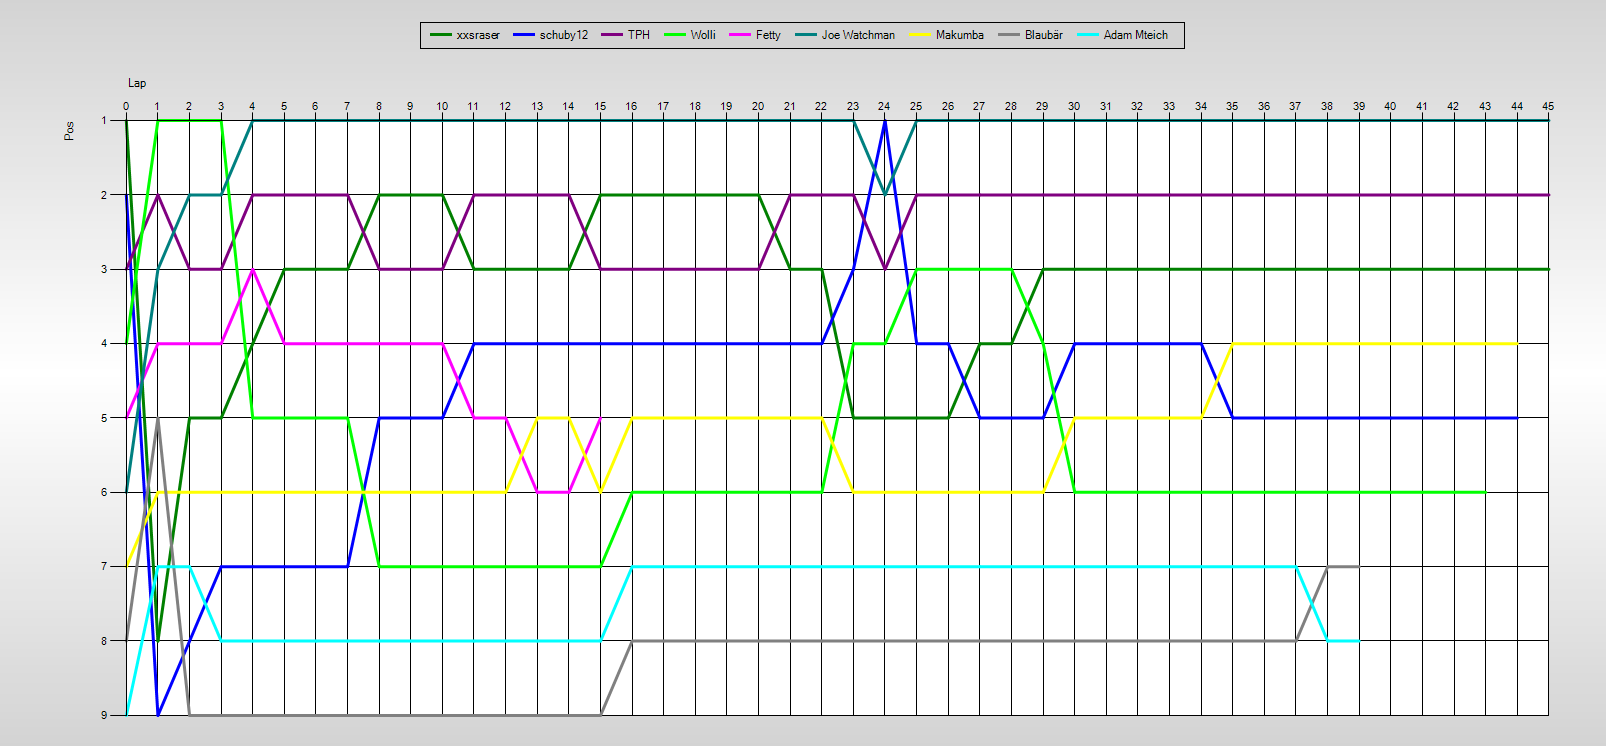Click the lap 45 axis label
This screenshot has width=1606, height=746.
click(1548, 106)
